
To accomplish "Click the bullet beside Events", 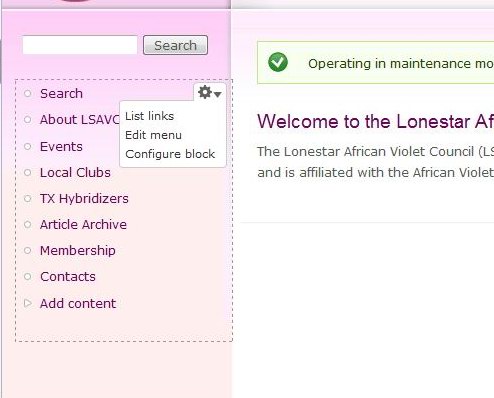I will (28, 146).
